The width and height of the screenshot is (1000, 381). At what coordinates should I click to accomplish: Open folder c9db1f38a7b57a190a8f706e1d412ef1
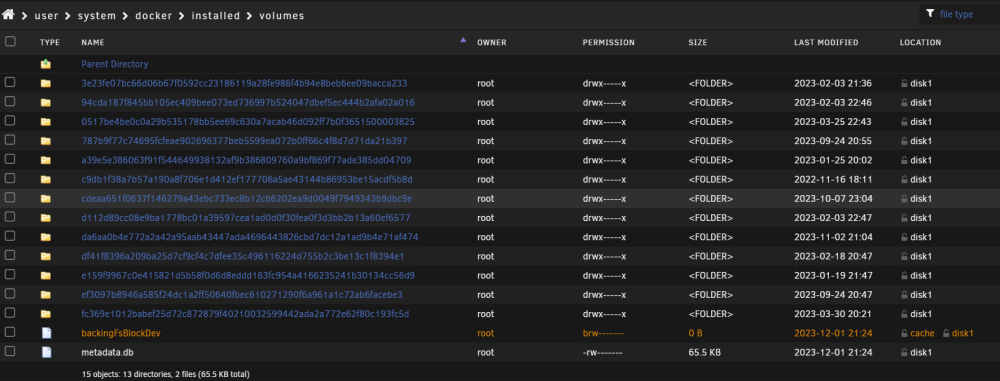tap(247, 179)
